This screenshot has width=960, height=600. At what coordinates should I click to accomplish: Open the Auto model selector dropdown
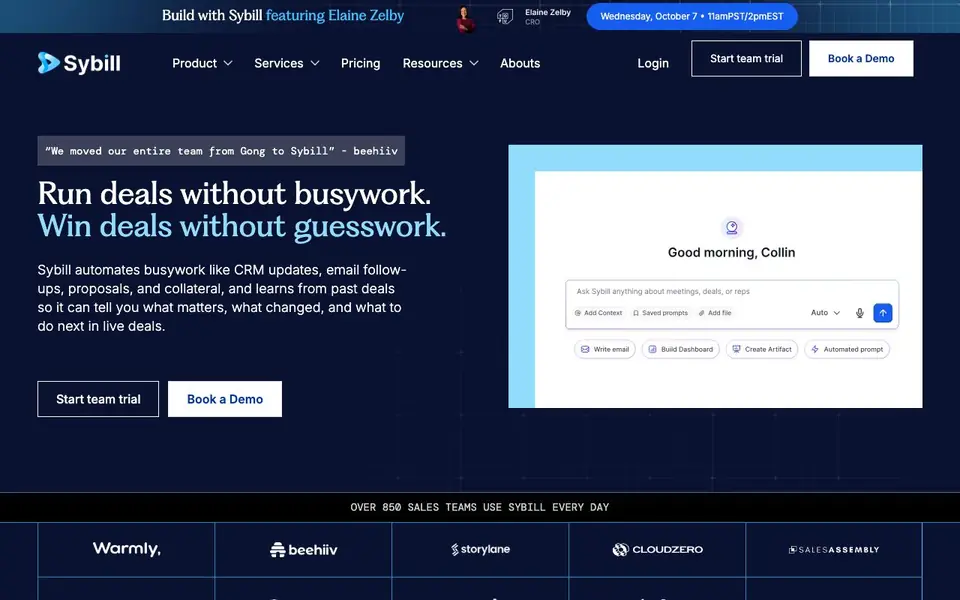825,313
